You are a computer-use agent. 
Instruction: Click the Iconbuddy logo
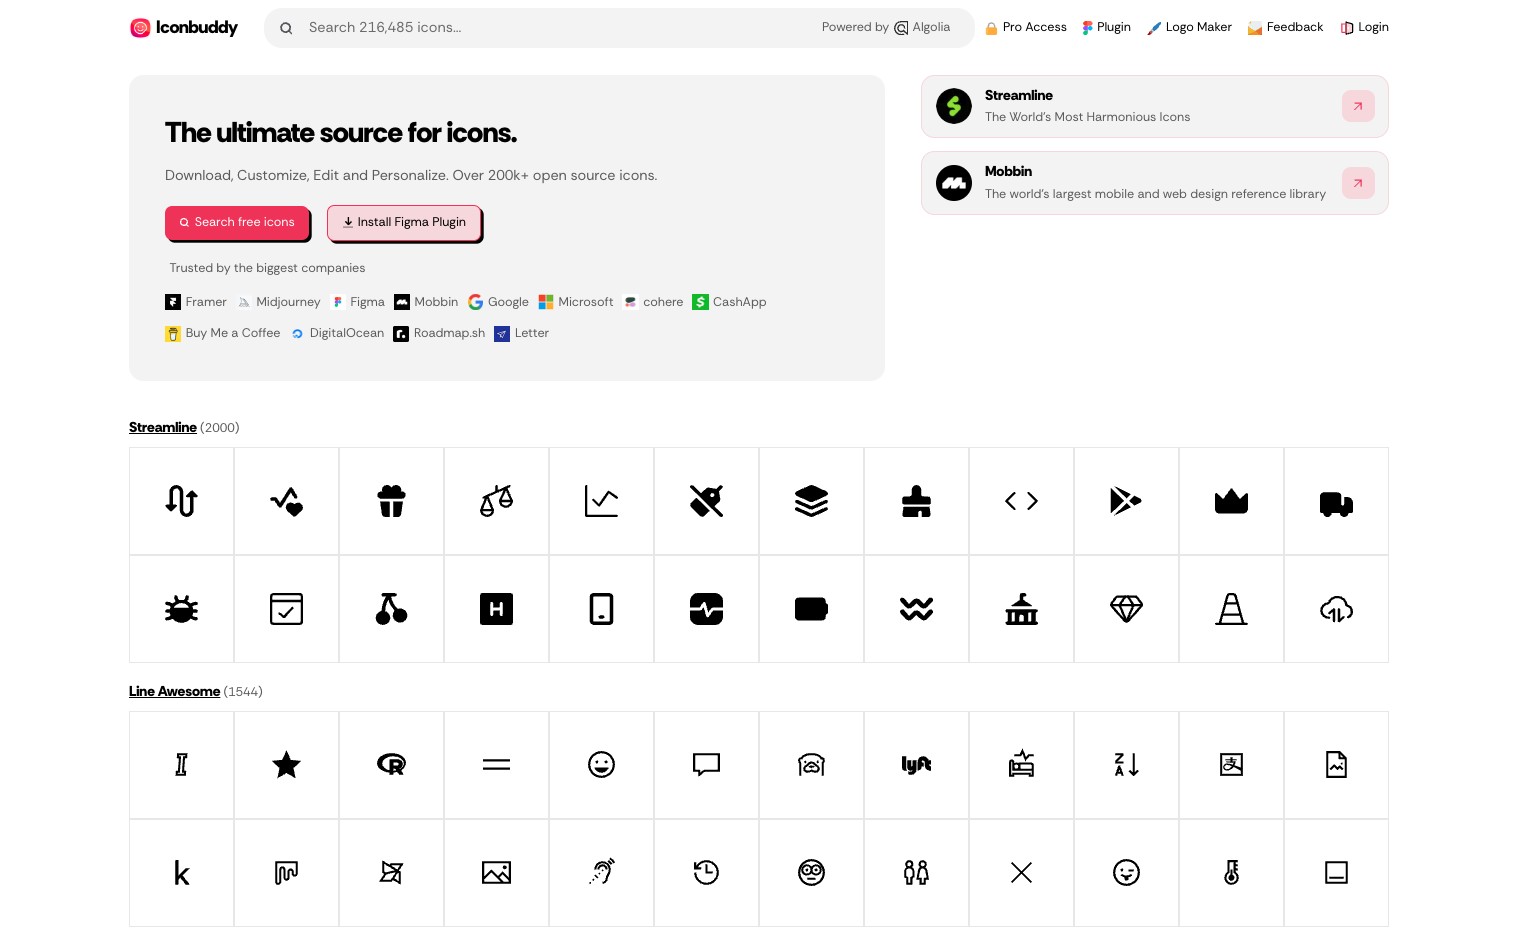pyautogui.click(x=184, y=28)
